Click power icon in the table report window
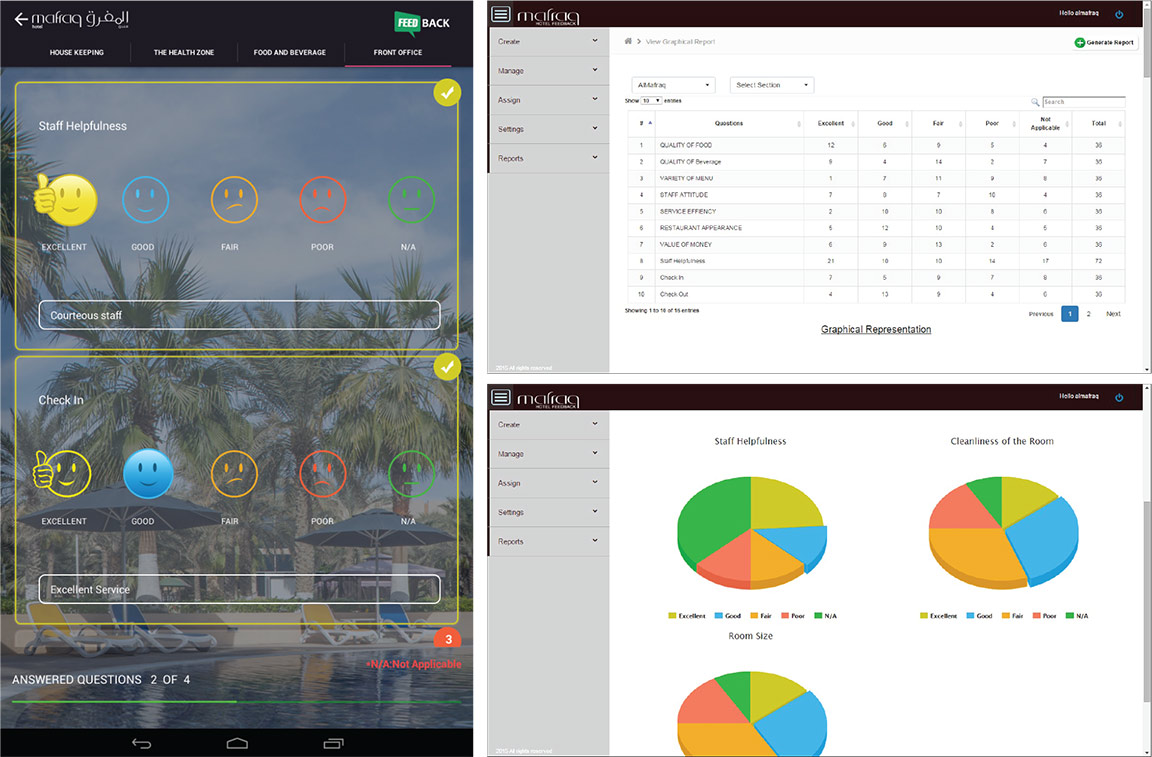1152x757 pixels. click(1119, 14)
